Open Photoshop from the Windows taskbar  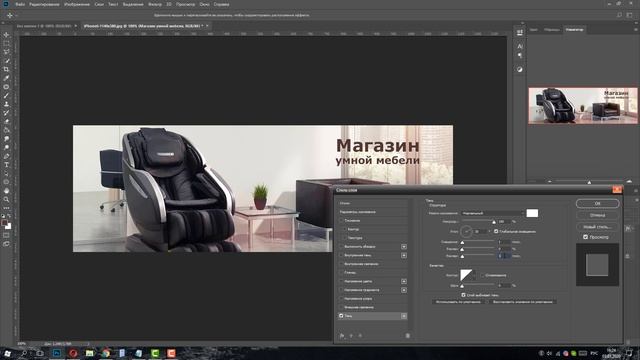coord(57,353)
